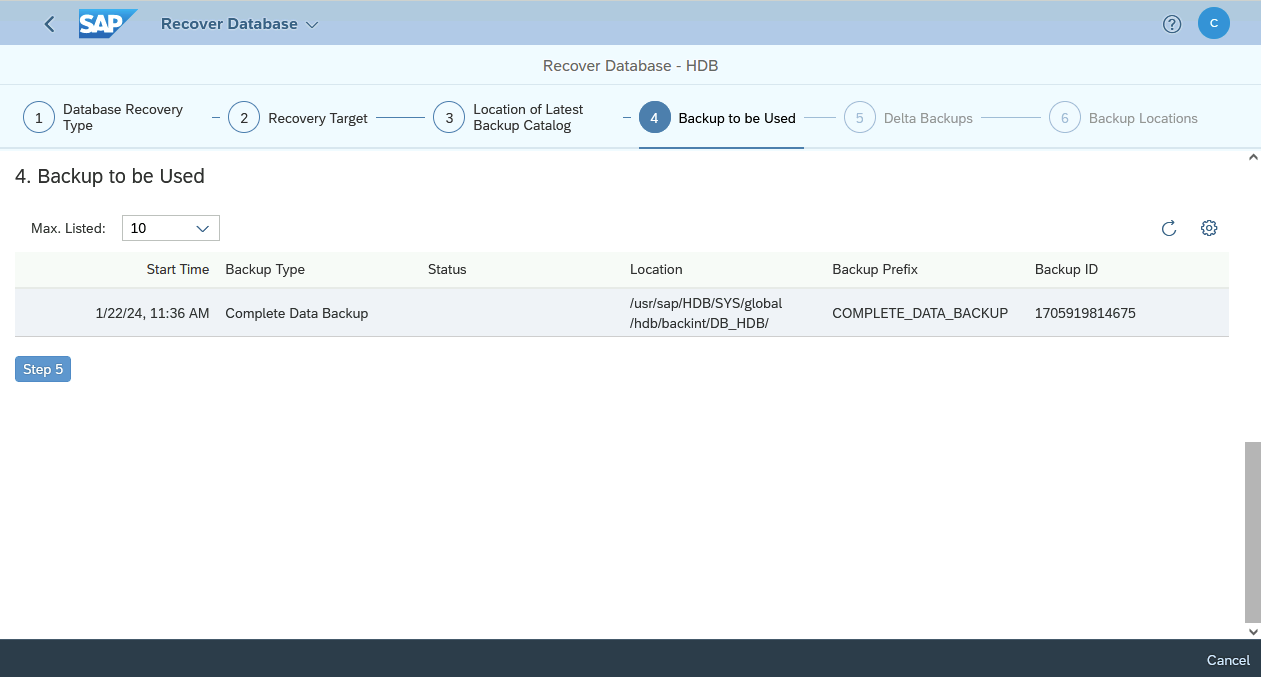Select the Complete Data Backup row

coord(296,313)
